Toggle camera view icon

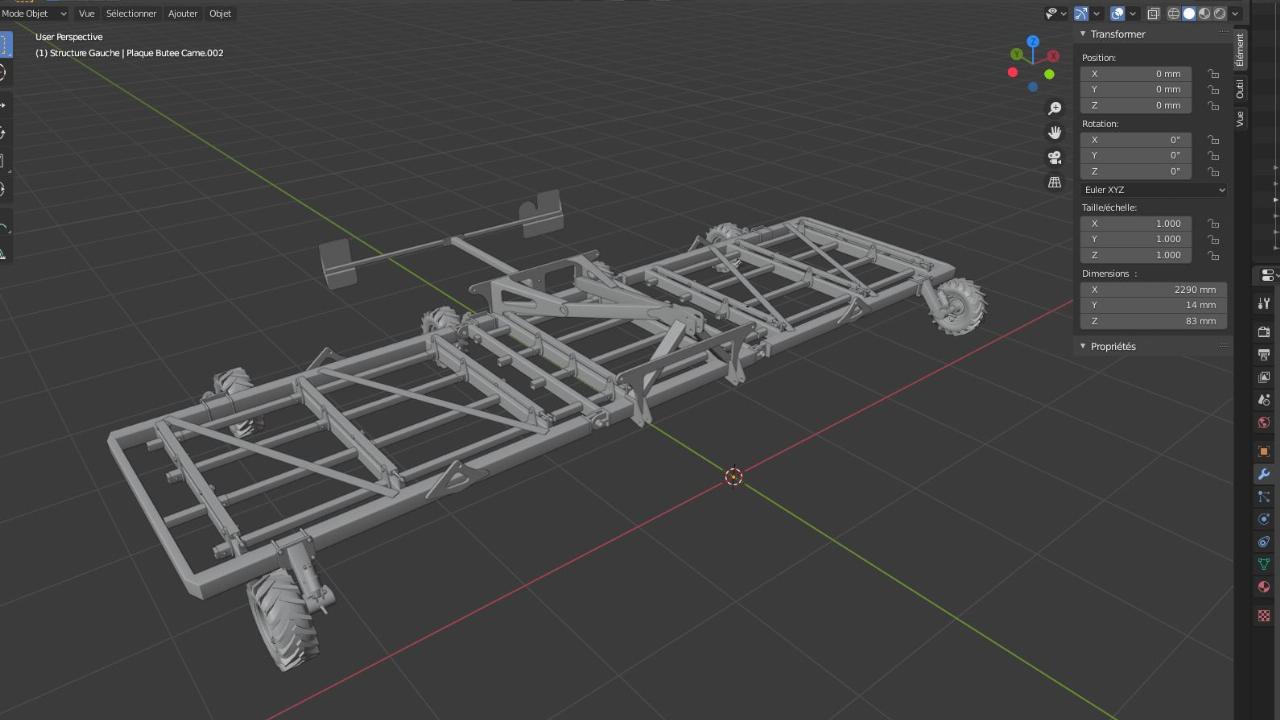(x=1054, y=158)
